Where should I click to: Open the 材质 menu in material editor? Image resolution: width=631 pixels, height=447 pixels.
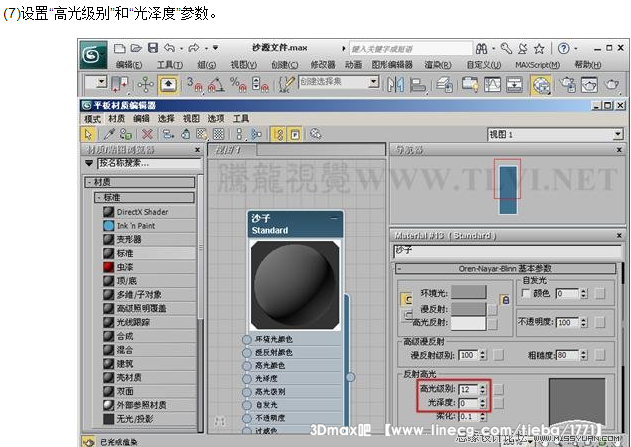coord(117,118)
